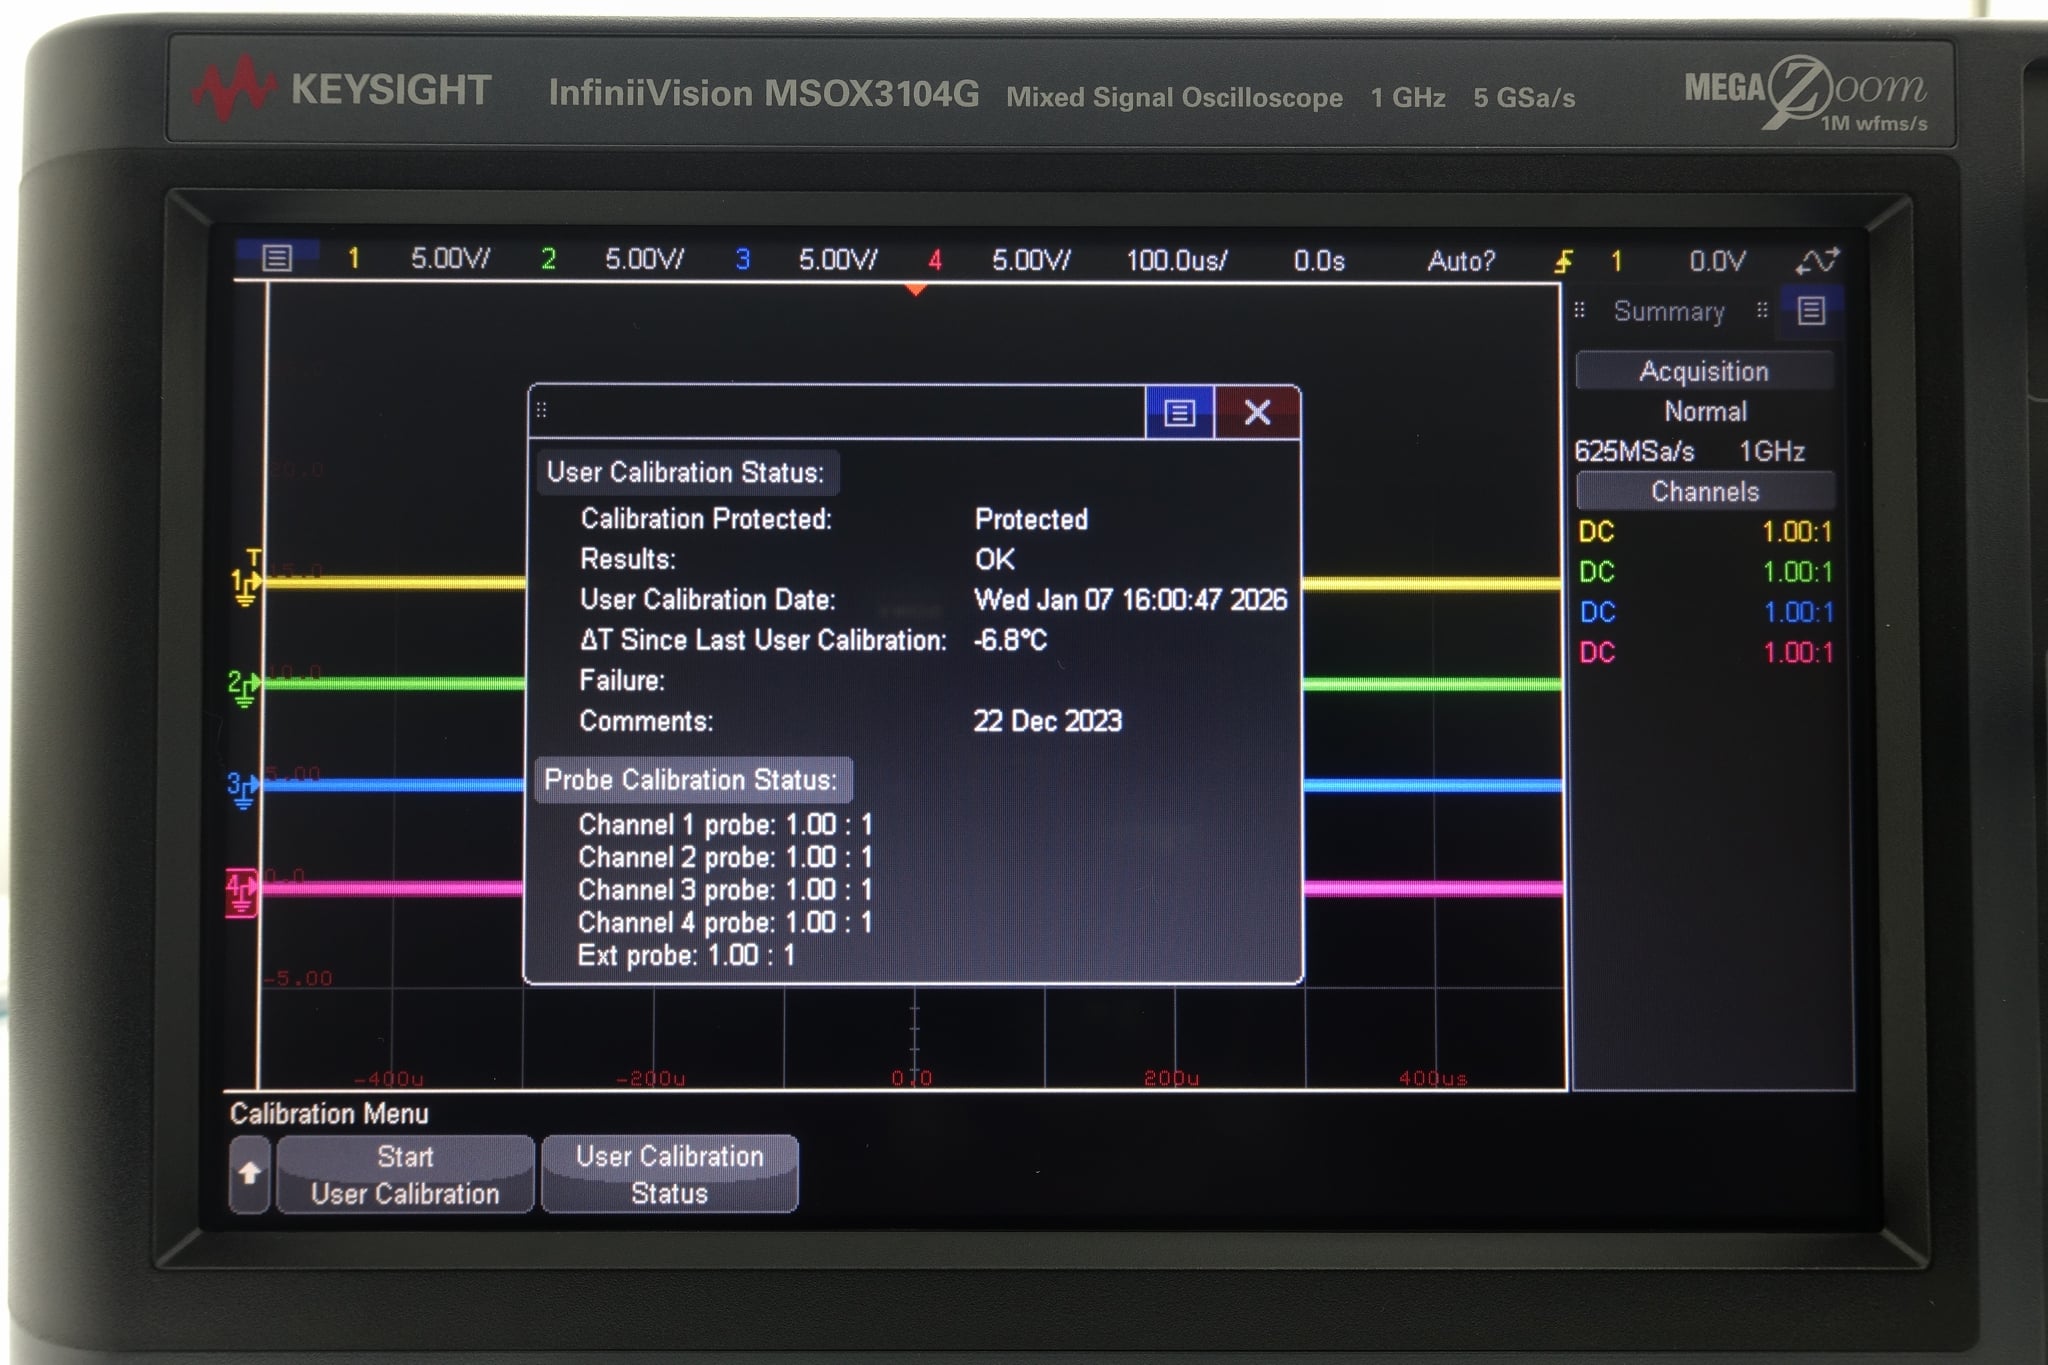This screenshot has width=2048, height=1365.
Task: Click the blue DC 1.00:1 channel row
Action: point(1705,612)
